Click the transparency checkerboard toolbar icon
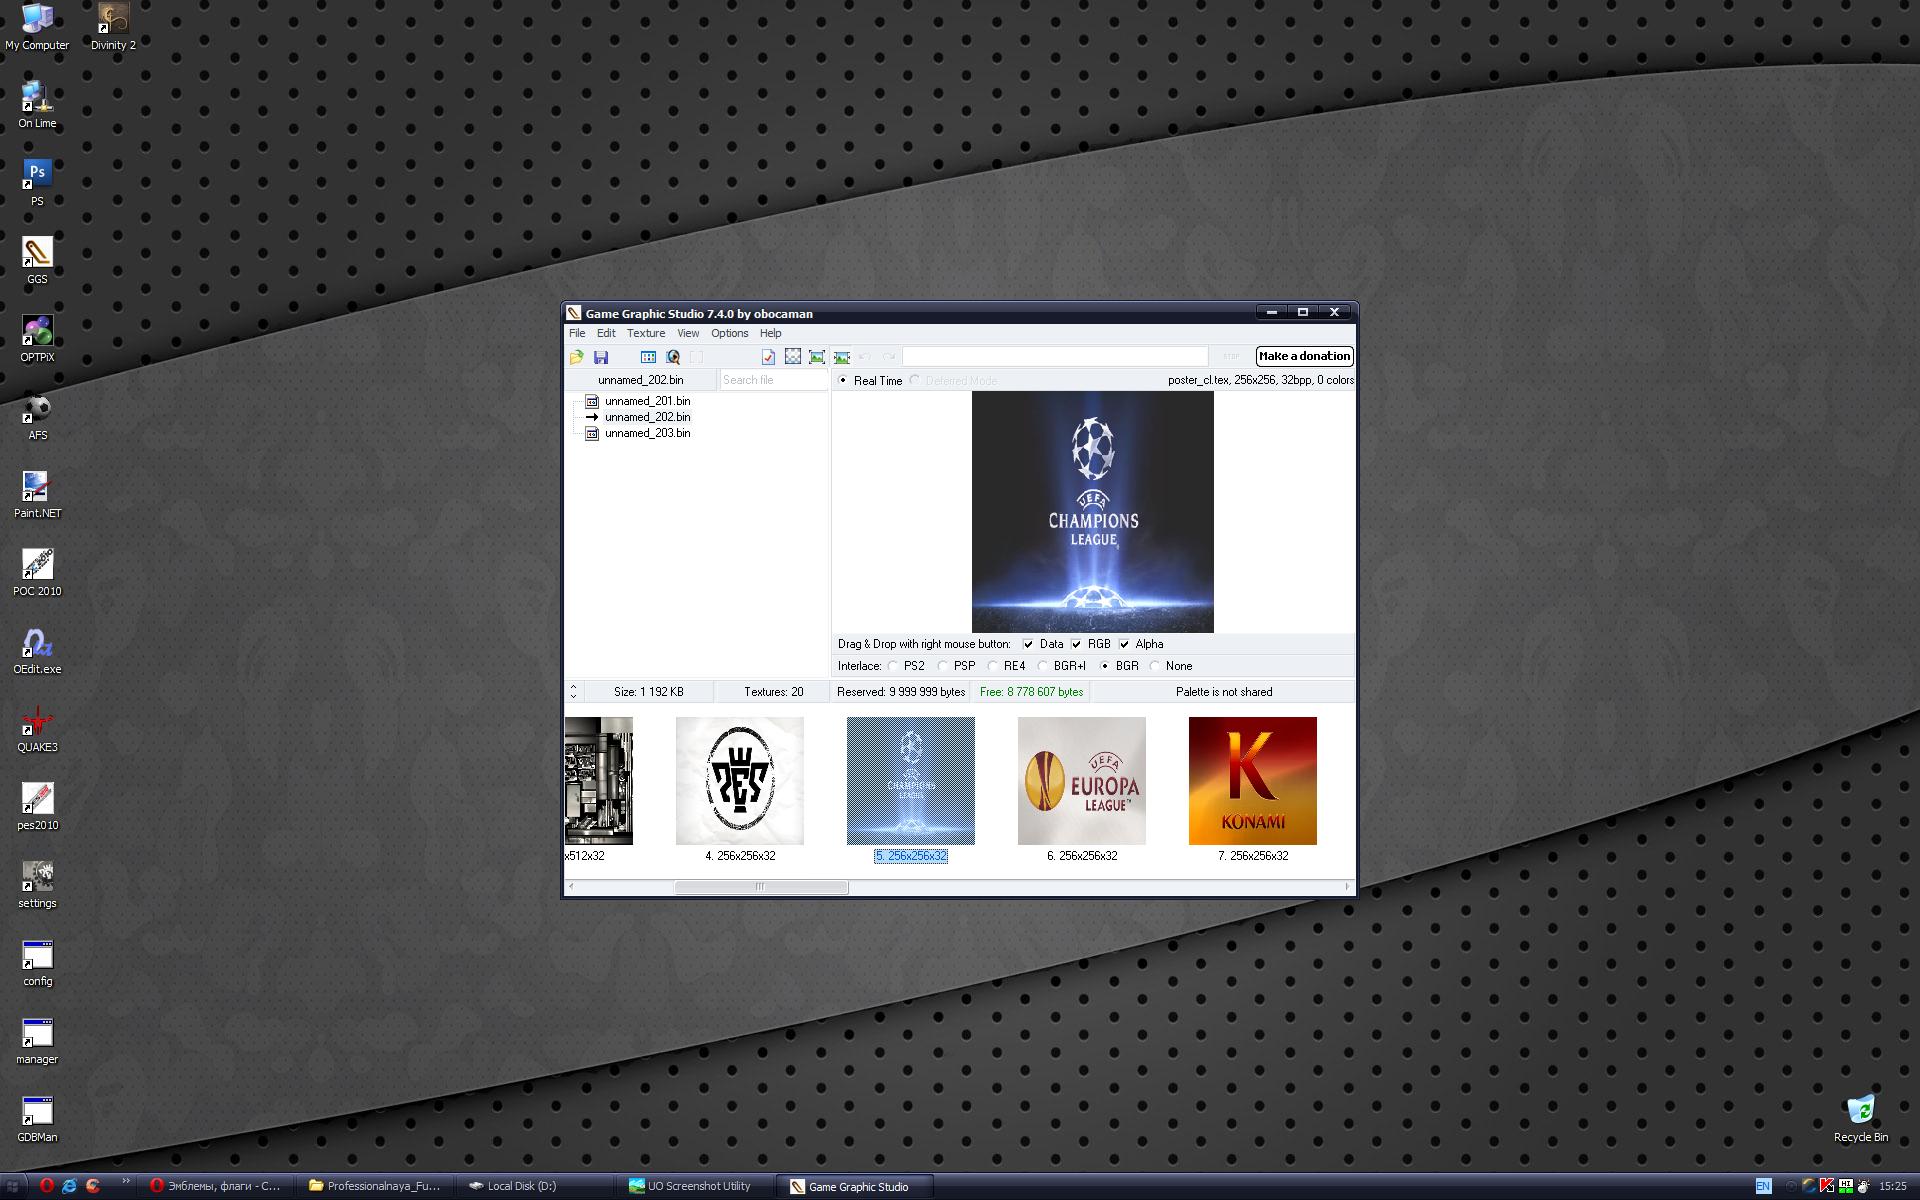 [793, 357]
